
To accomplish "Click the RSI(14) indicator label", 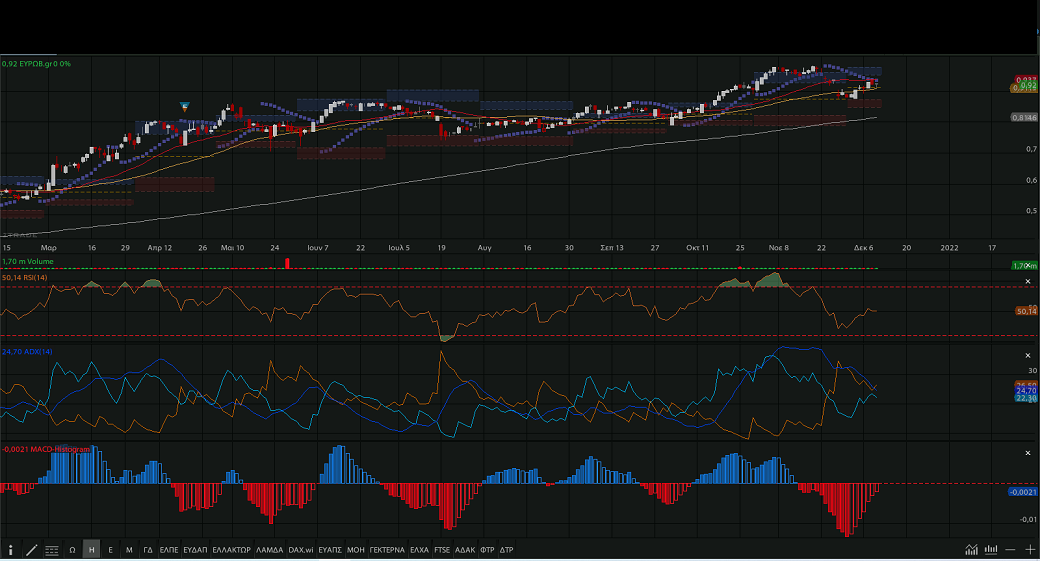I will (x=25, y=278).
